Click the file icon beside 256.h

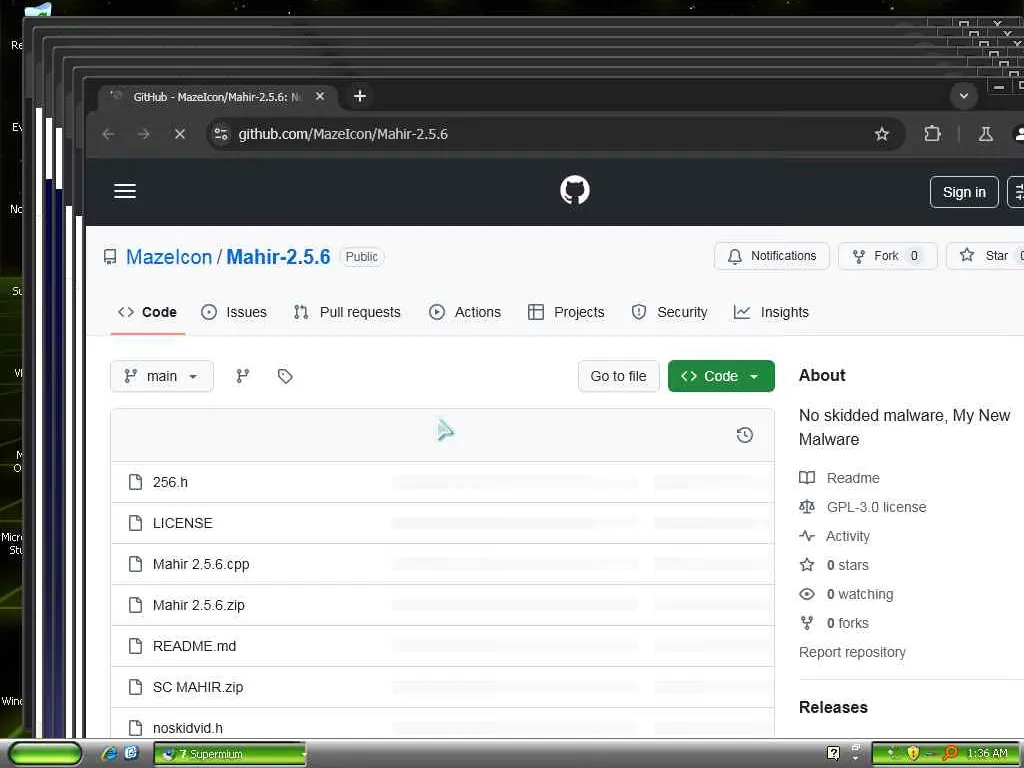coord(135,482)
